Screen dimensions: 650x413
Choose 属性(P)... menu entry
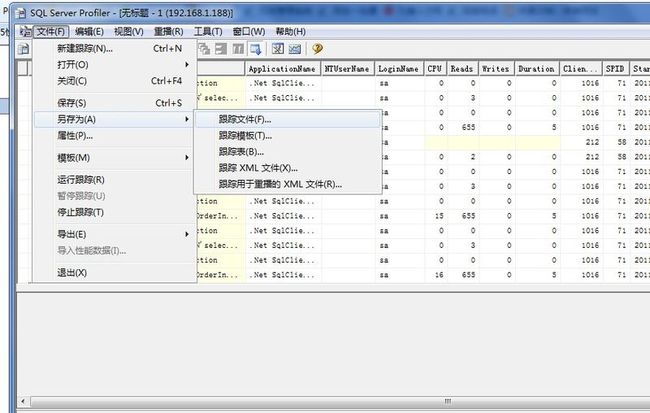coord(115,136)
